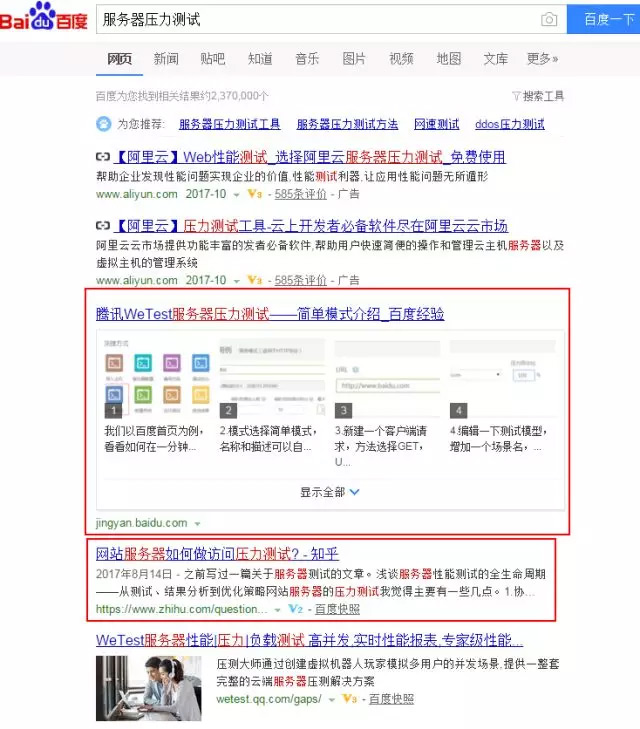Open suggestion 网速测试
The width and height of the screenshot is (640, 729).
(436, 124)
